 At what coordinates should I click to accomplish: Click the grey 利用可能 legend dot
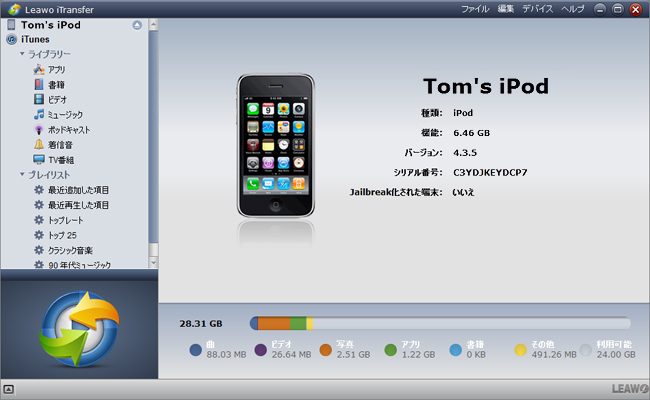(x=586, y=350)
